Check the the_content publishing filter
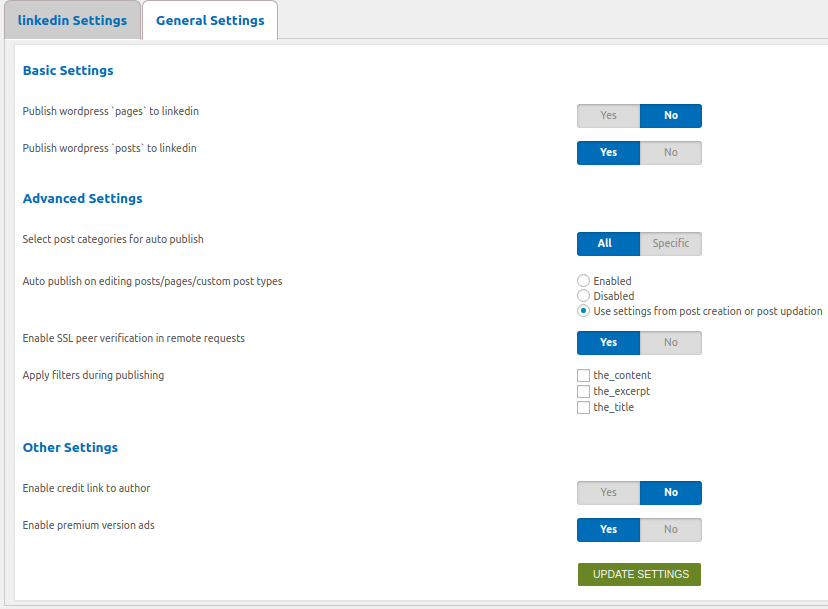The width and height of the screenshot is (828, 609). pyautogui.click(x=583, y=375)
